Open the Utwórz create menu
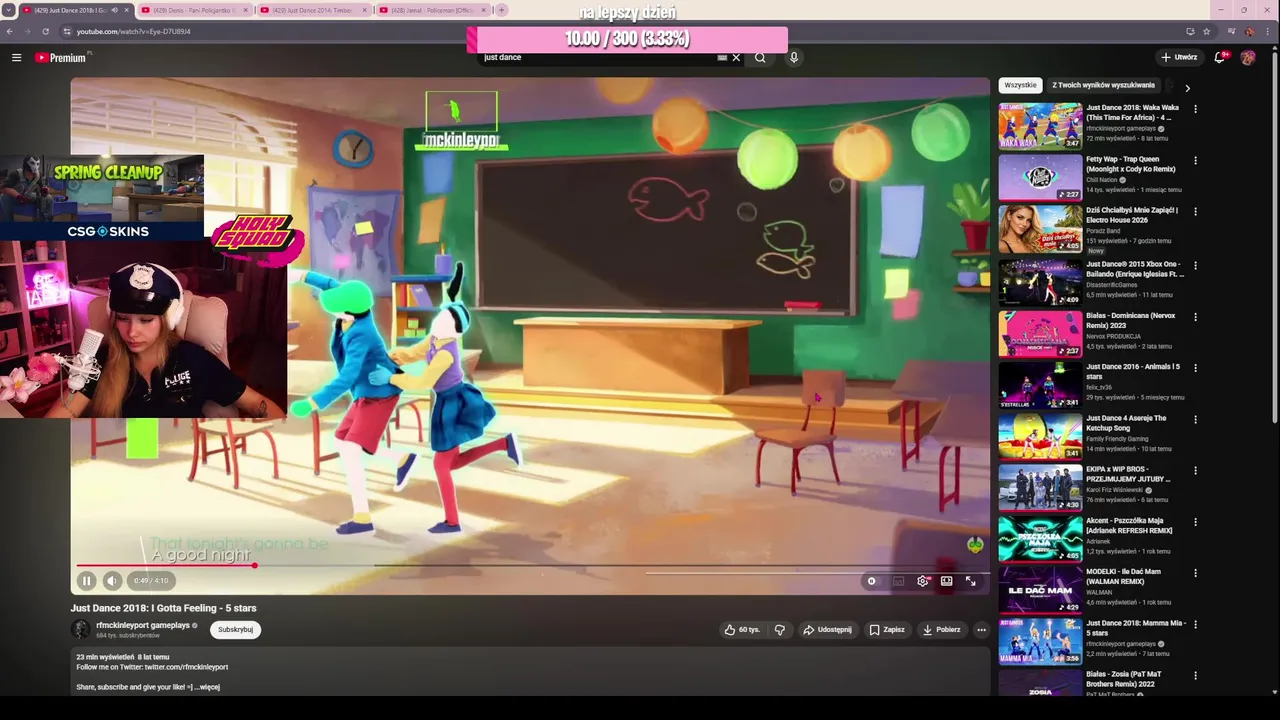 pyautogui.click(x=1179, y=58)
